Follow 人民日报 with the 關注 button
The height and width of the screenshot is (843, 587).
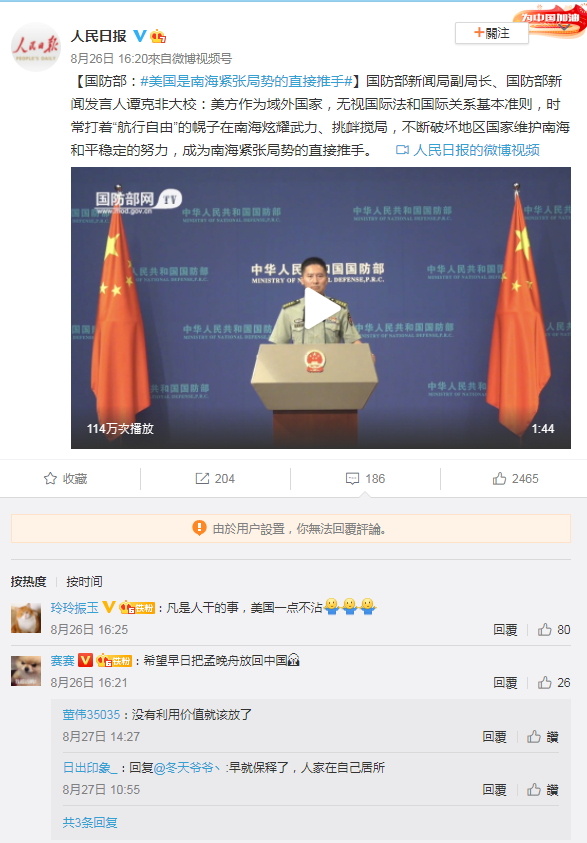pos(491,33)
